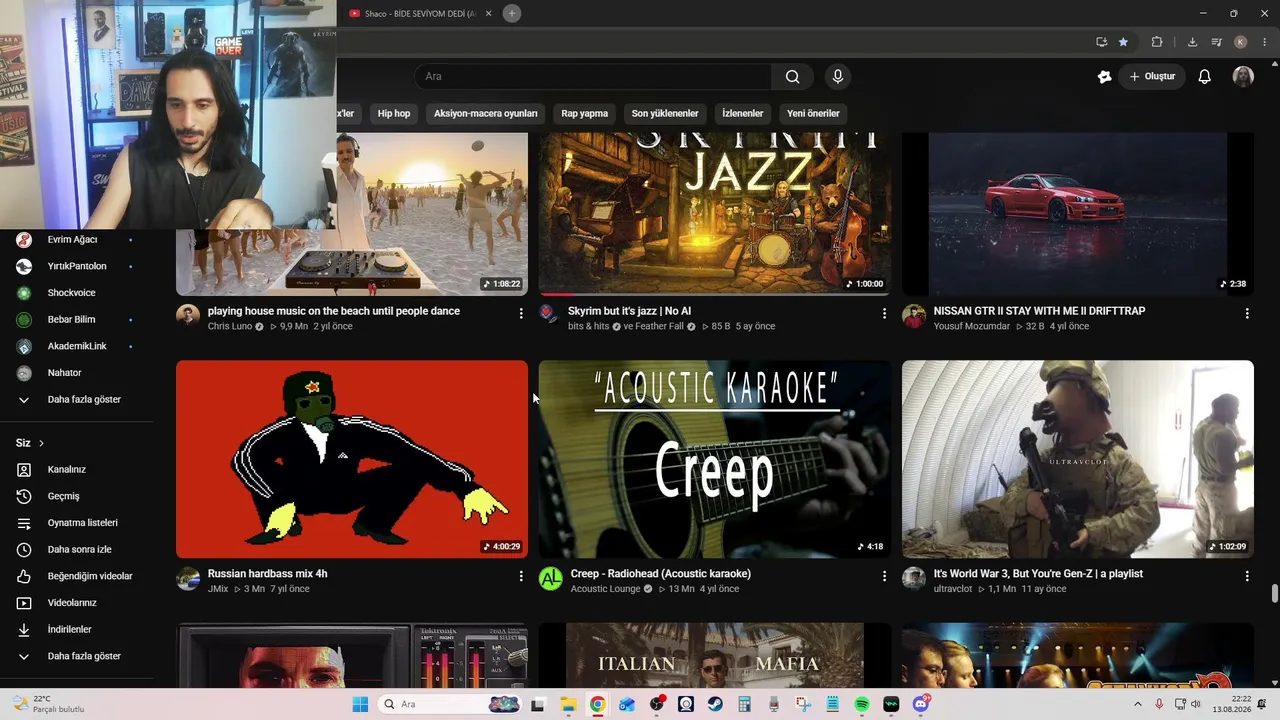Open File Explorer from the taskbar
Image resolution: width=1280 pixels, height=720 pixels.
568,705
